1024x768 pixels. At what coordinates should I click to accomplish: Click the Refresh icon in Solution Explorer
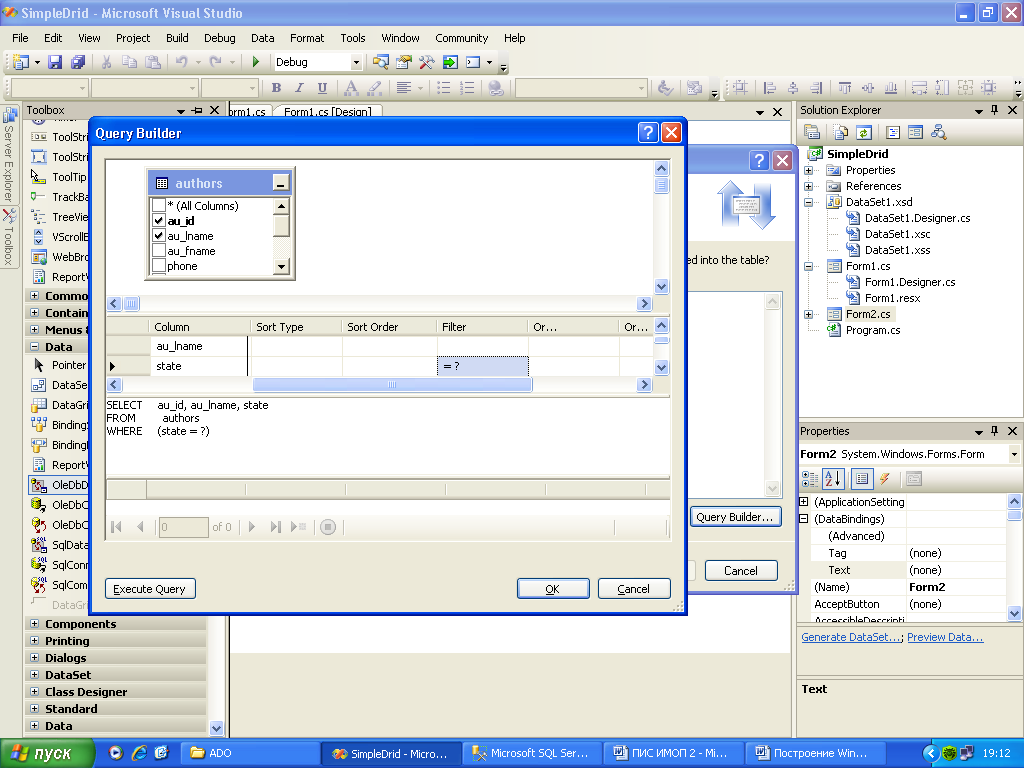(x=864, y=133)
